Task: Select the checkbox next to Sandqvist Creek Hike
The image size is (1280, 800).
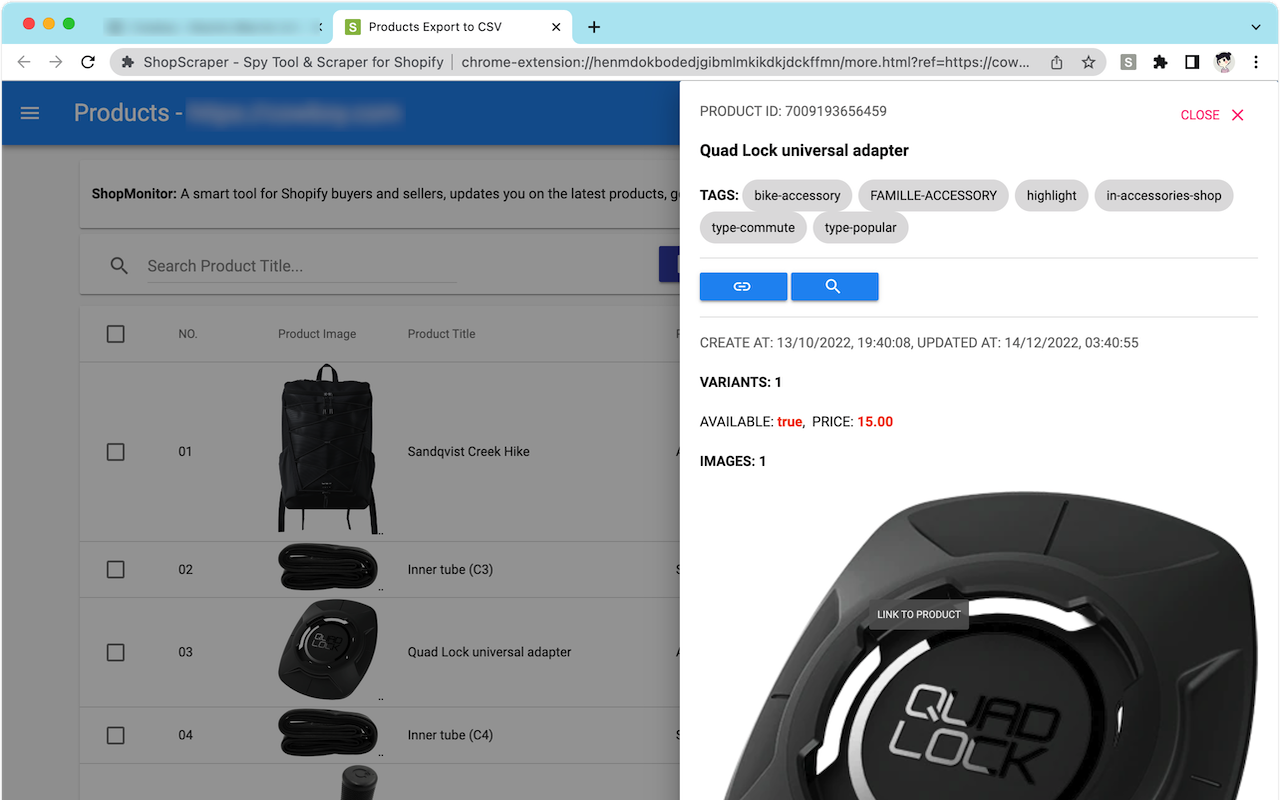Action: point(115,451)
